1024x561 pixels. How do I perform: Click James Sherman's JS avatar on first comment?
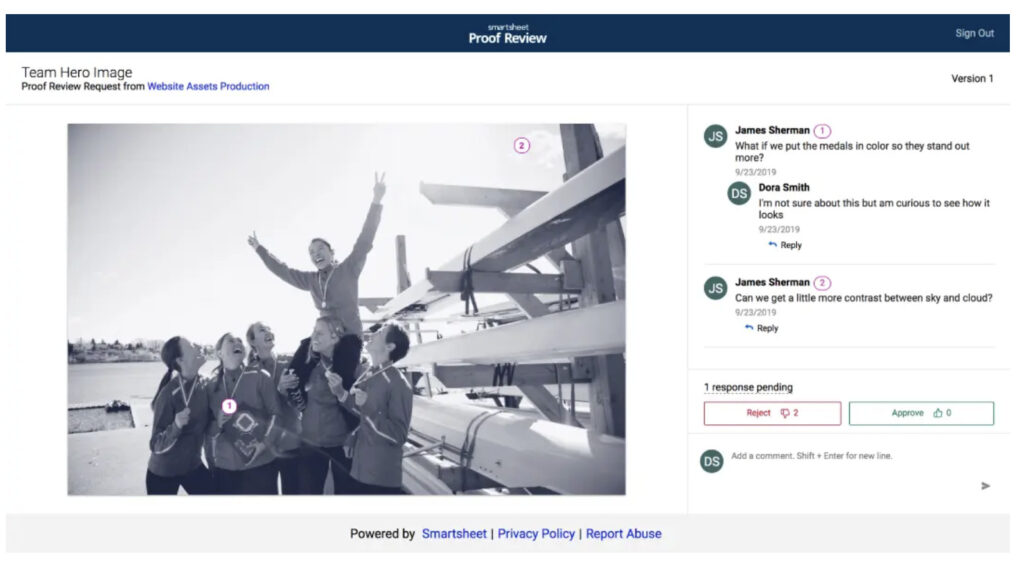(715, 136)
